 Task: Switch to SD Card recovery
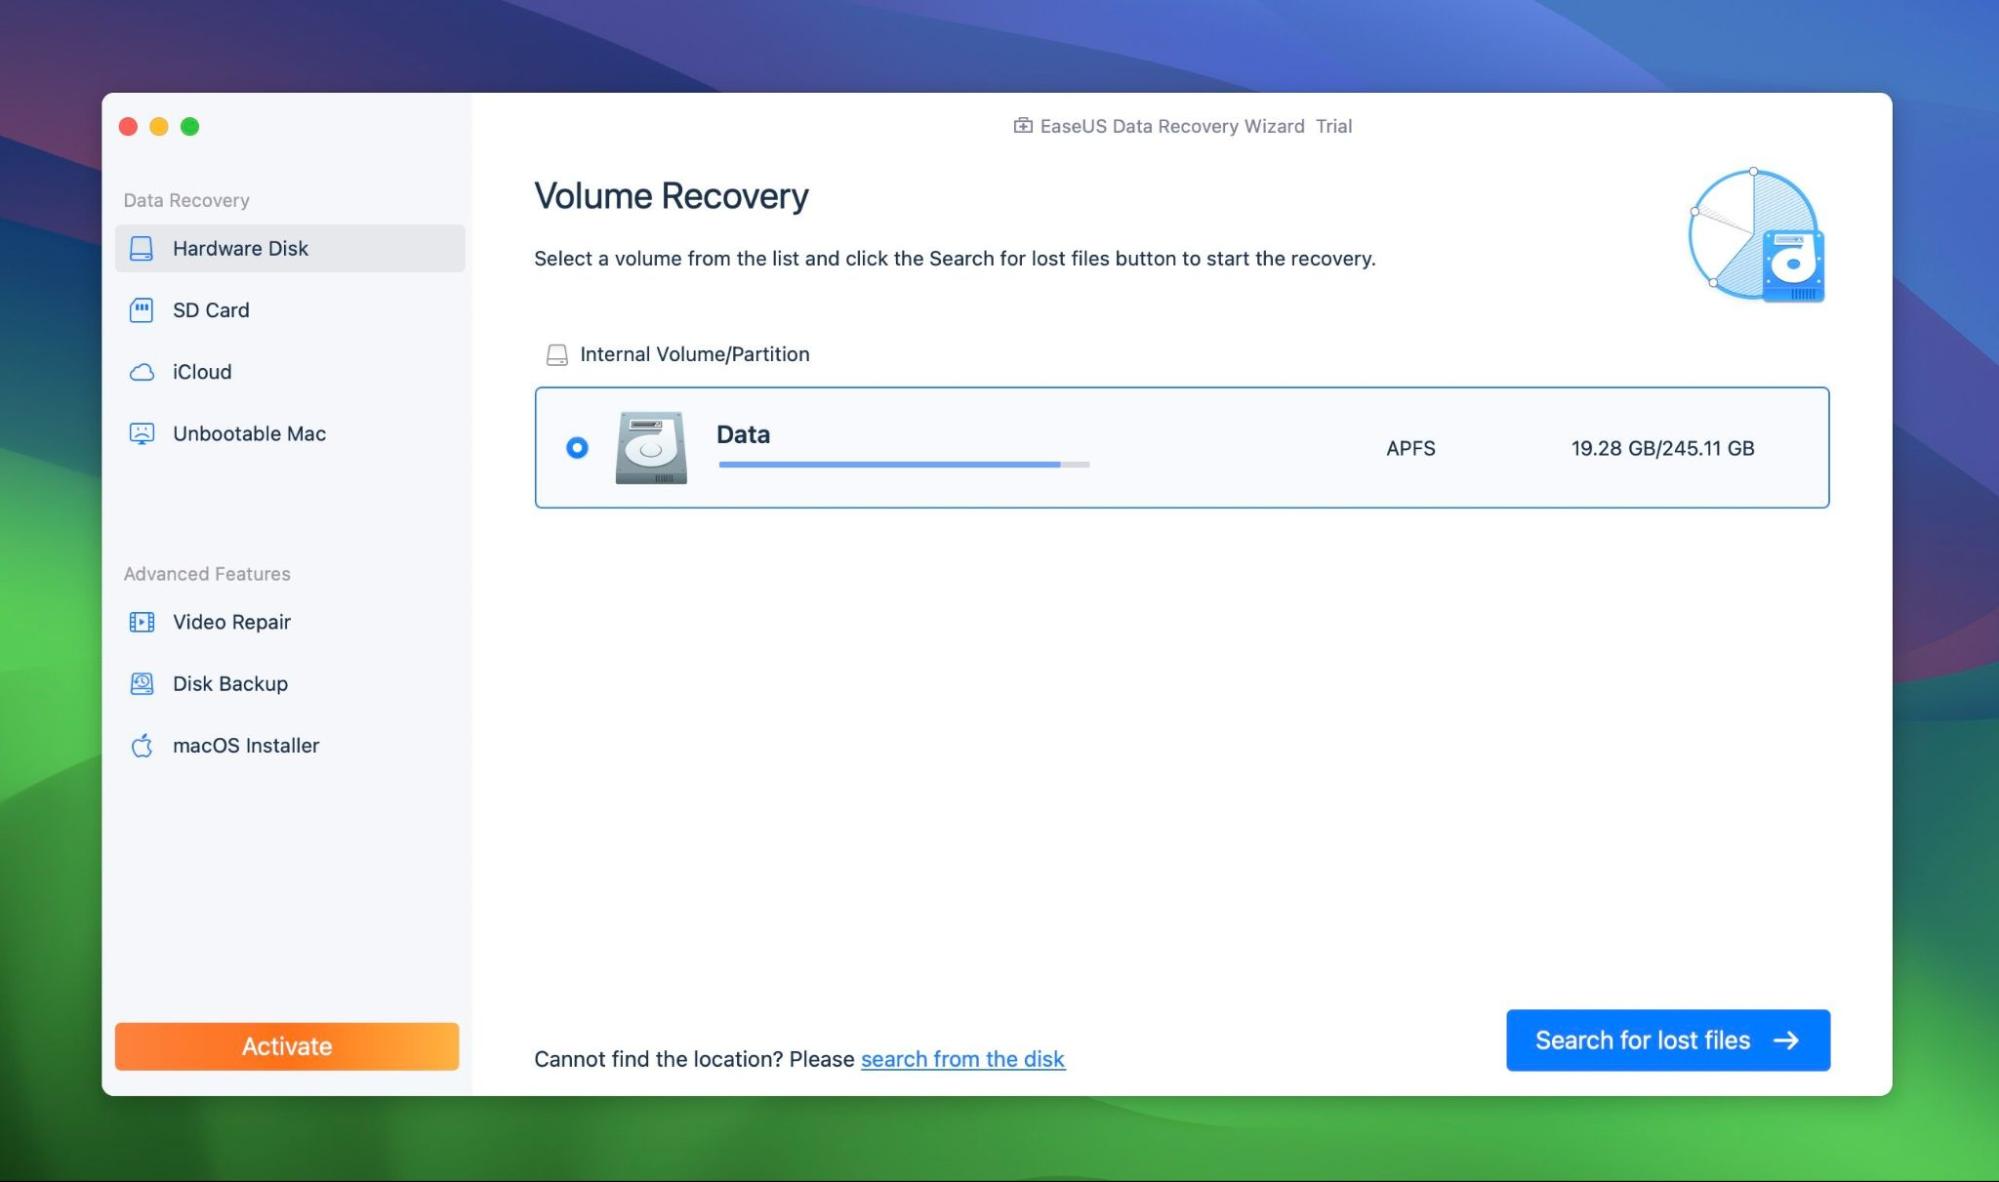tap(290, 310)
